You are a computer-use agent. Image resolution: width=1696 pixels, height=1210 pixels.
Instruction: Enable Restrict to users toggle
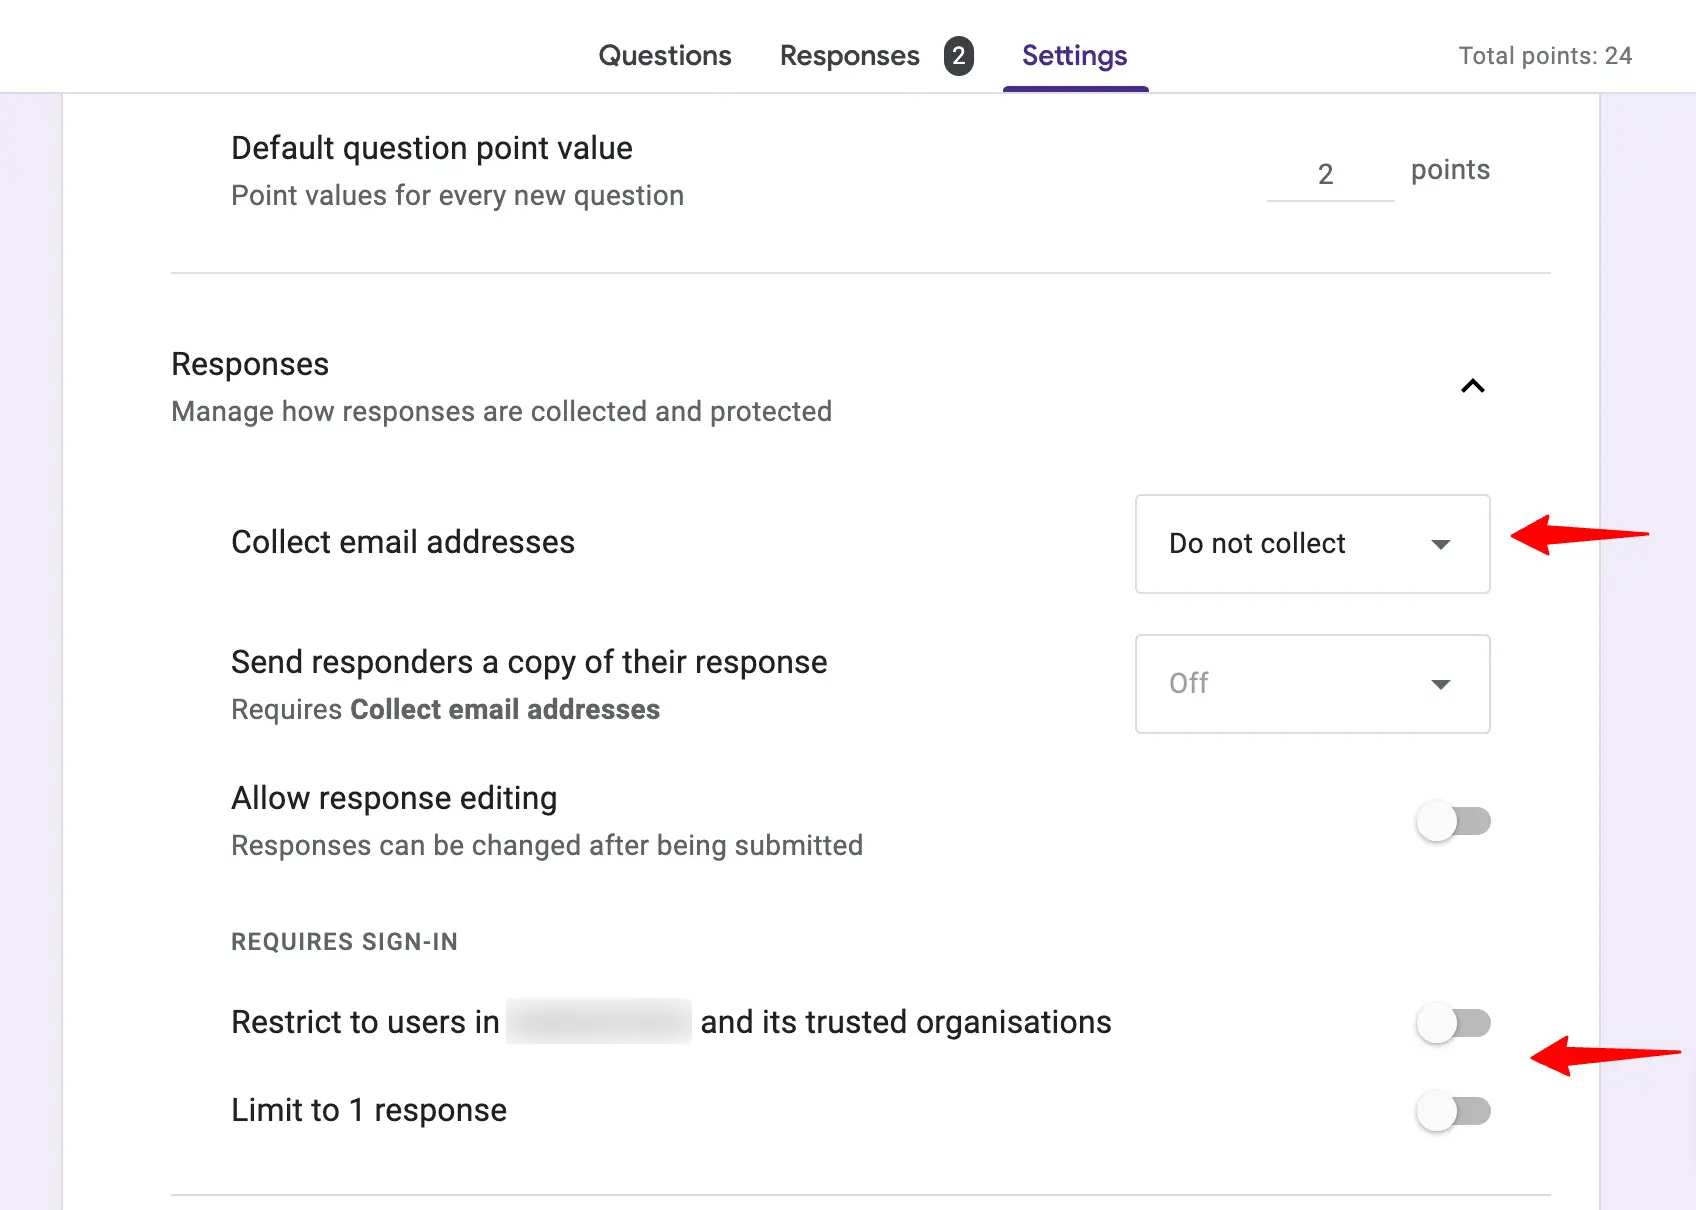[x=1453, y=1022]
